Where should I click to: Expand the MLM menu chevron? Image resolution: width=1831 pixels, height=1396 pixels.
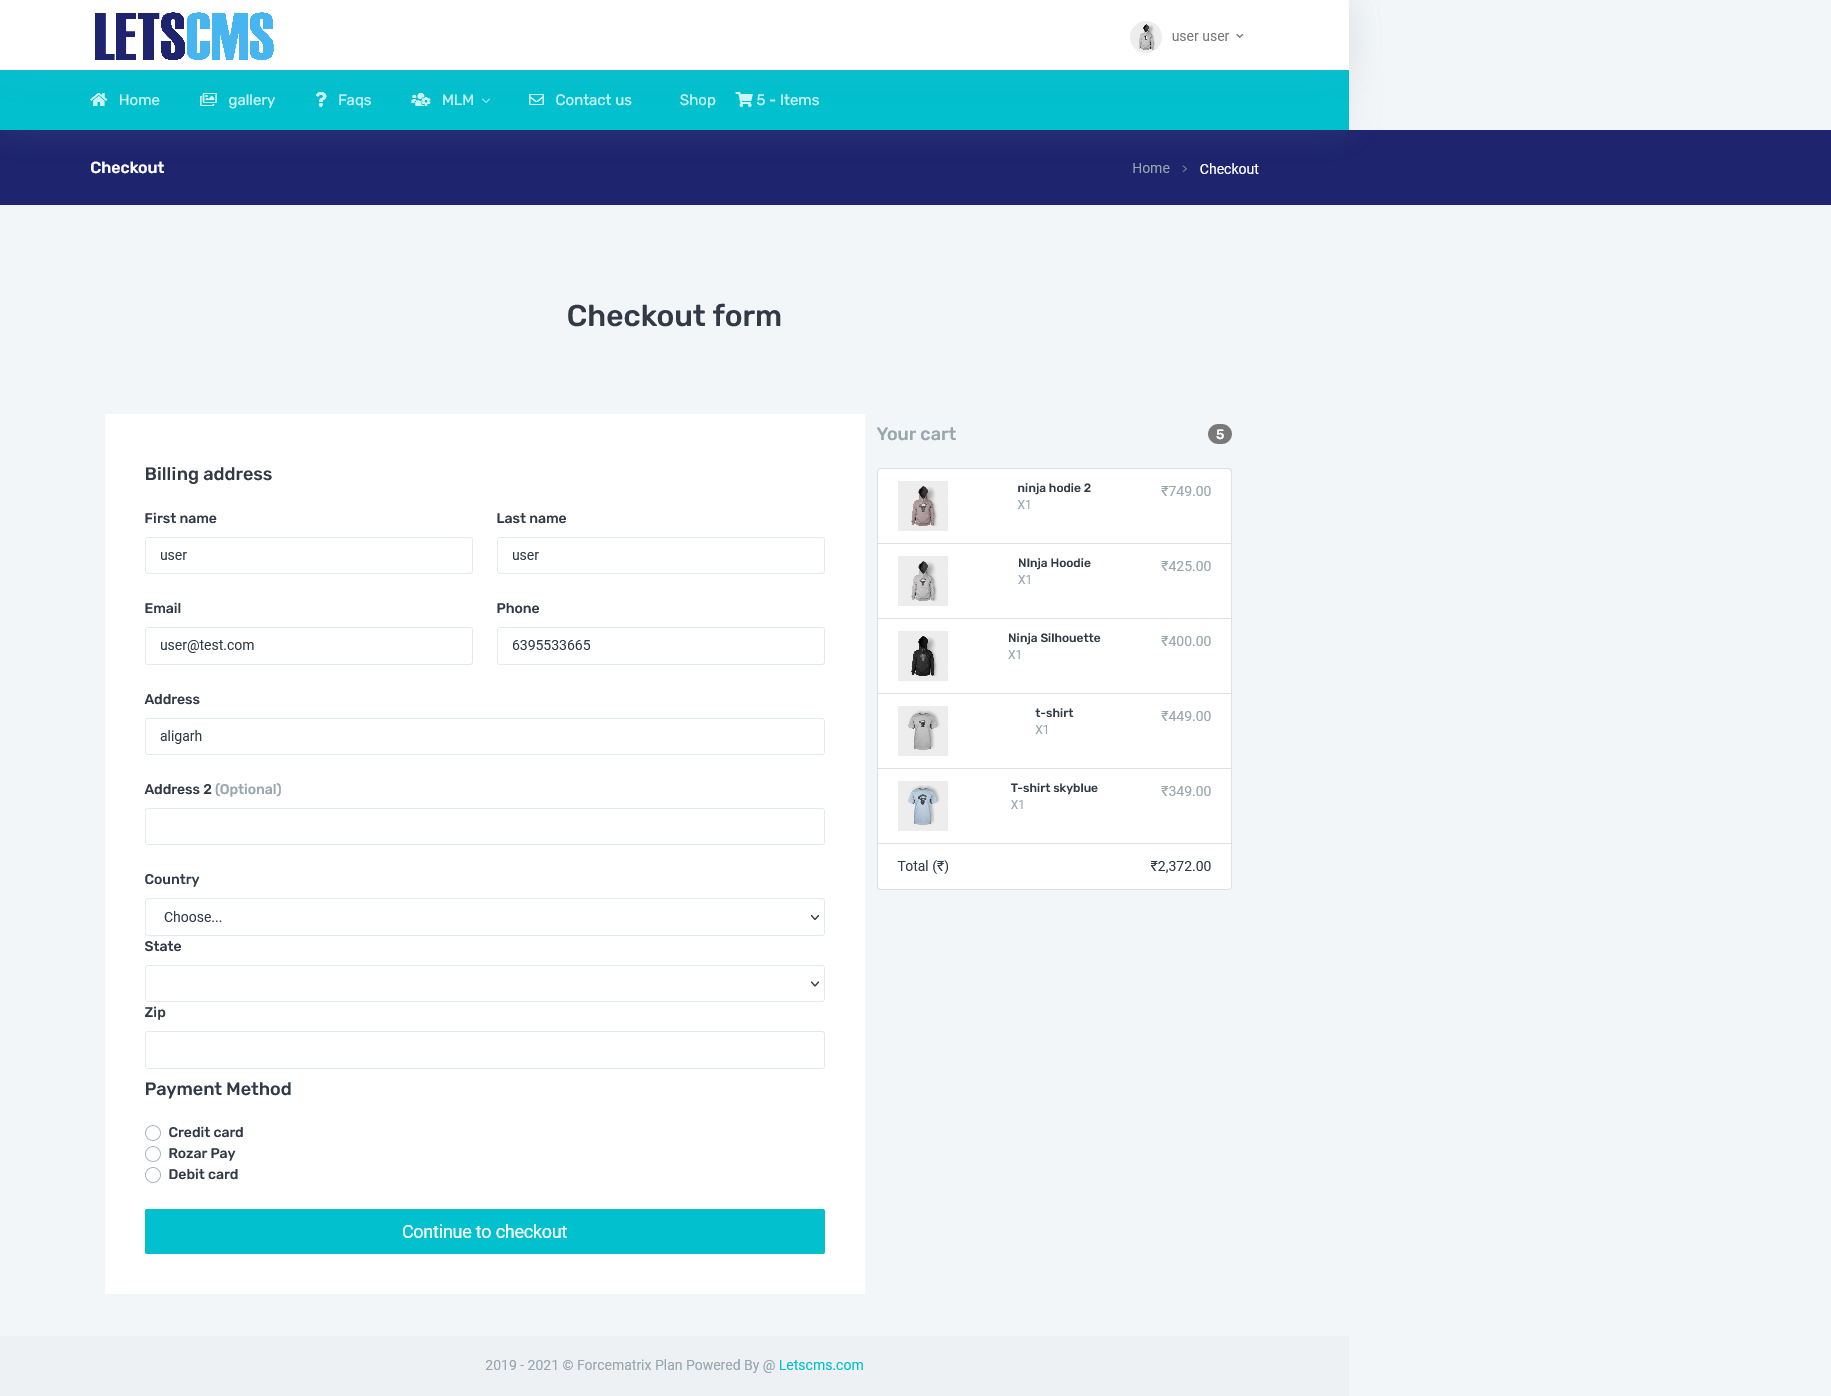tap(487, 101)
